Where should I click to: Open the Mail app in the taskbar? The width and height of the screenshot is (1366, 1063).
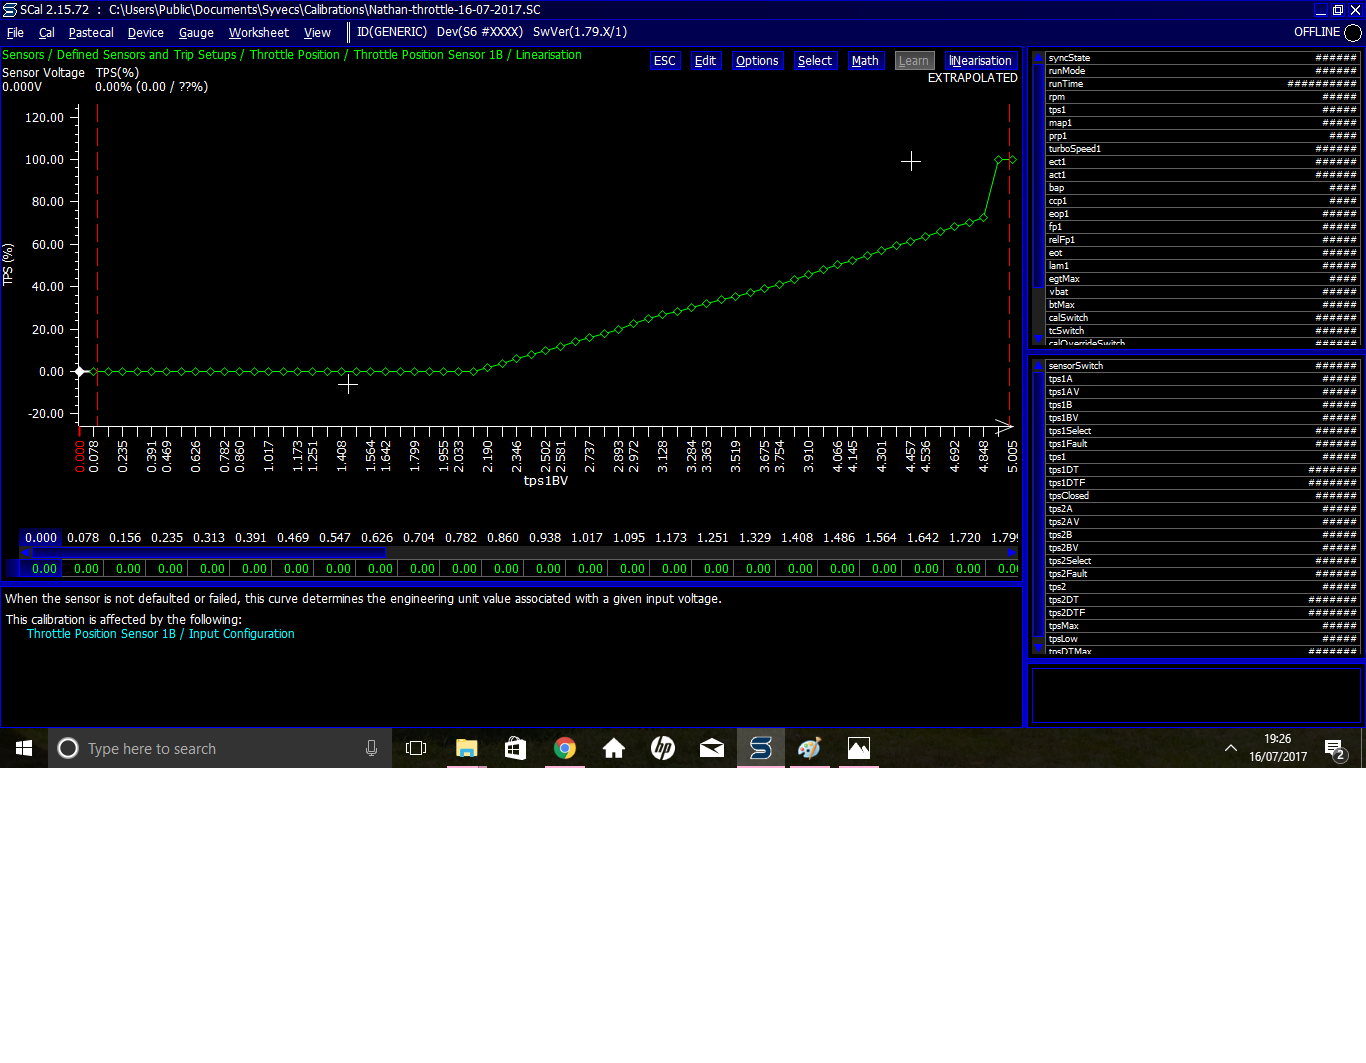tap(711, 748)
